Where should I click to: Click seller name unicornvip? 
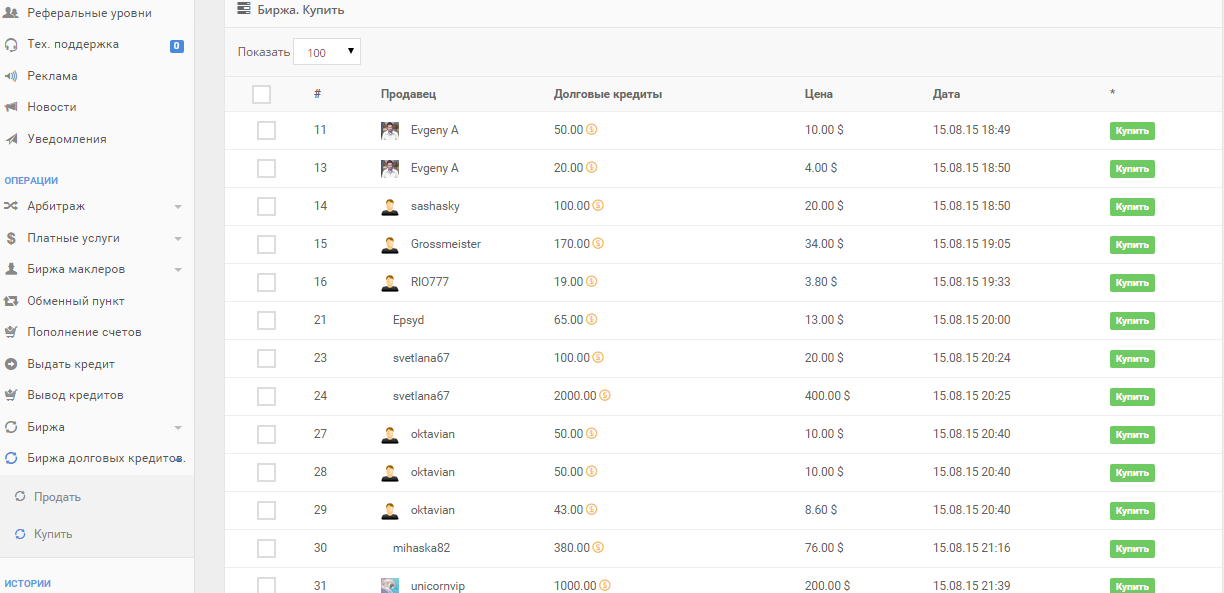tap(437, 586)
